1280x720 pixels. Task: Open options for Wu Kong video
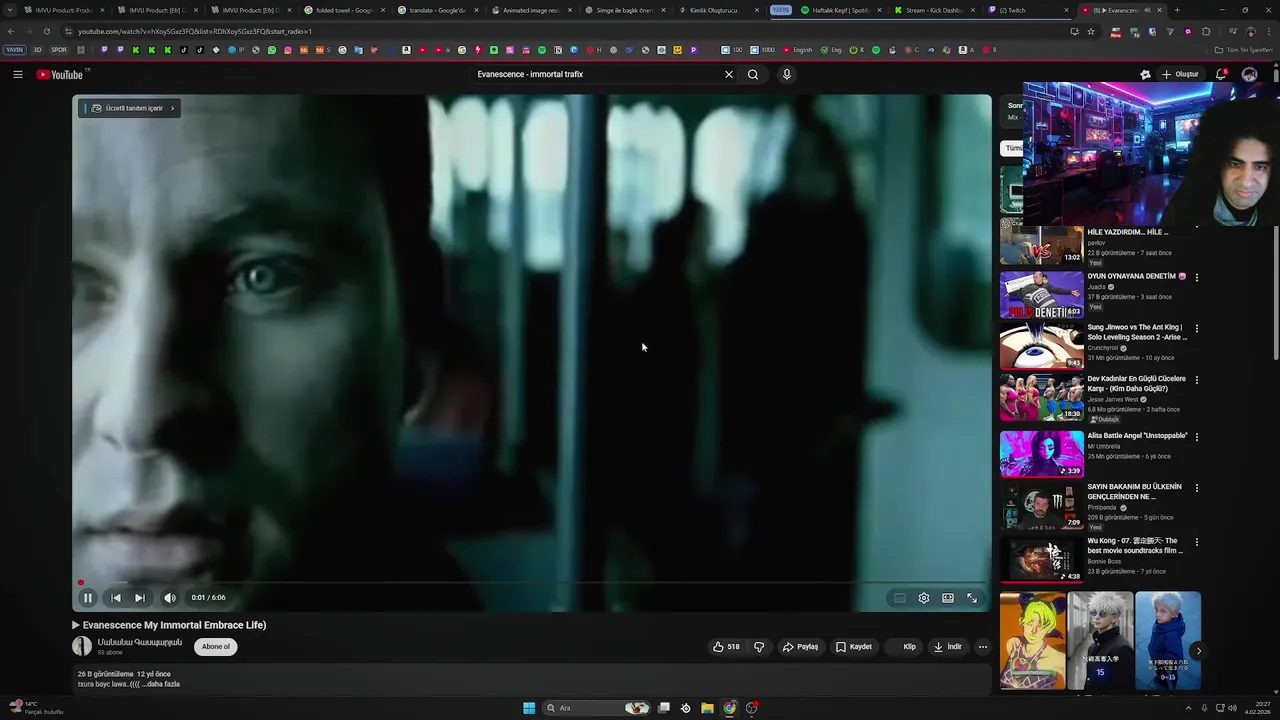[x=1197, y=542]
